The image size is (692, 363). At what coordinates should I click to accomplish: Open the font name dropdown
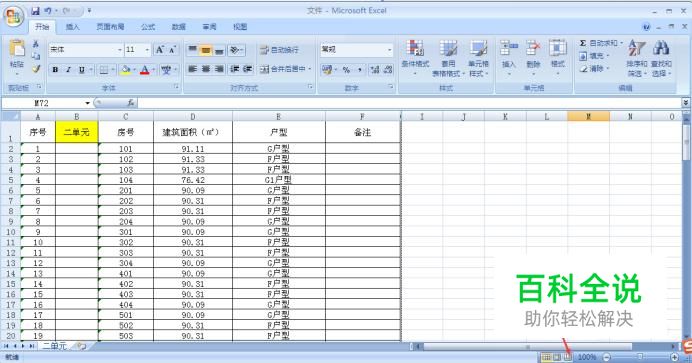(120, 50)
